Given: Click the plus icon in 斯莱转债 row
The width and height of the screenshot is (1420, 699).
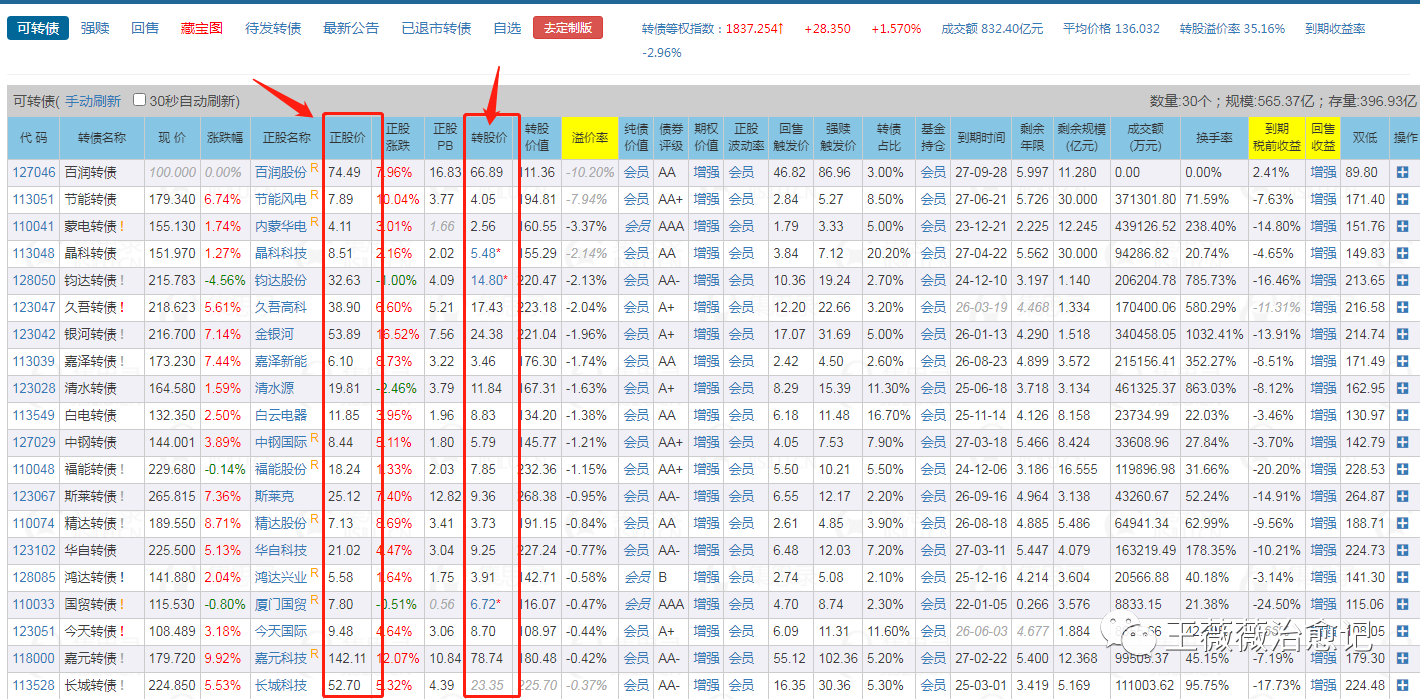Looking at the screenshot, I should click(x=1404, y=497).
